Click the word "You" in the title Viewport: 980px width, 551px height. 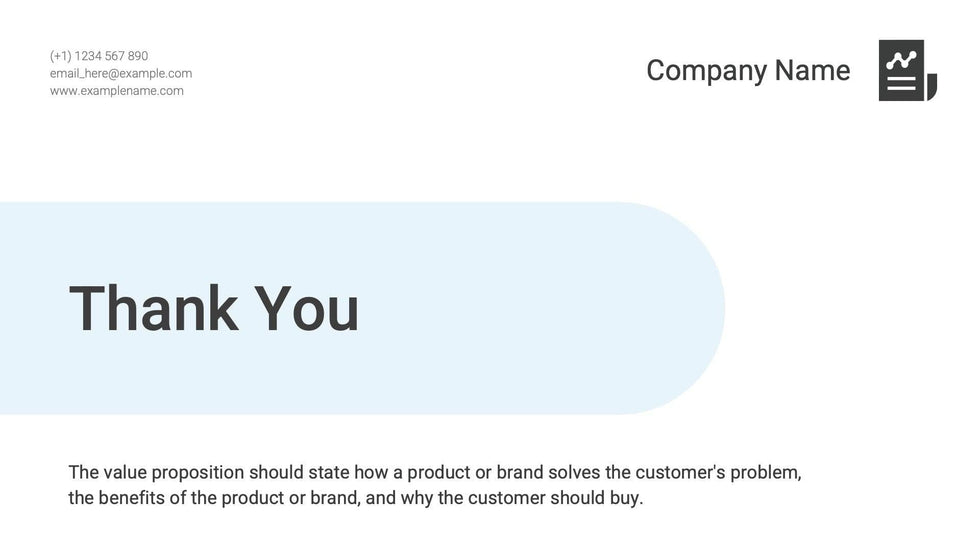(x=306, y=308)
